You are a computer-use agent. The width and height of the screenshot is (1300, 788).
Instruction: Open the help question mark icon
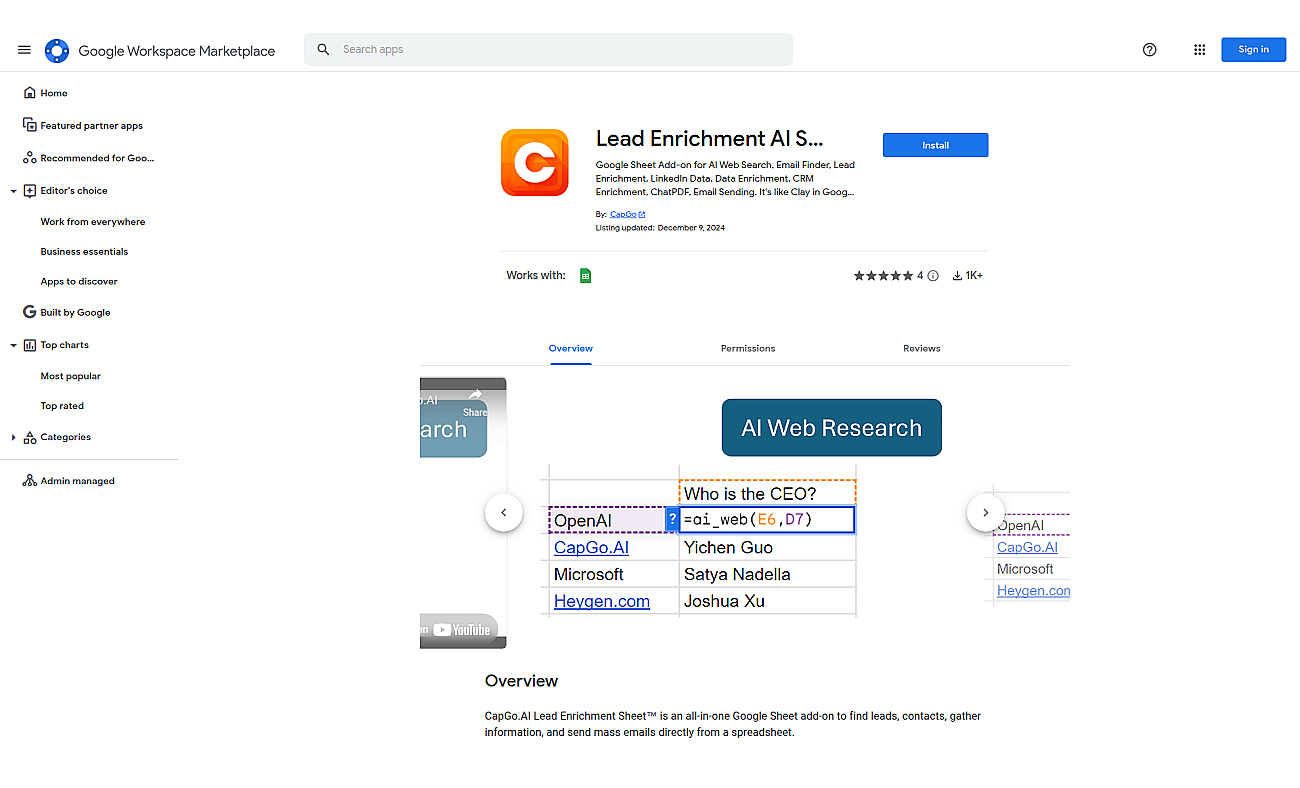click(1149, 49)
